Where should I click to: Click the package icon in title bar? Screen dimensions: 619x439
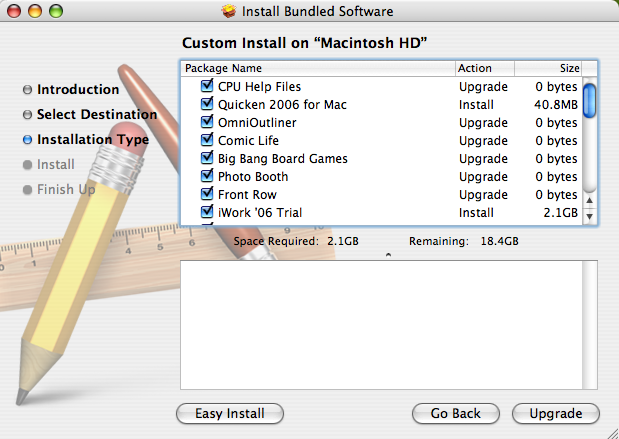[x=229, y=11]
